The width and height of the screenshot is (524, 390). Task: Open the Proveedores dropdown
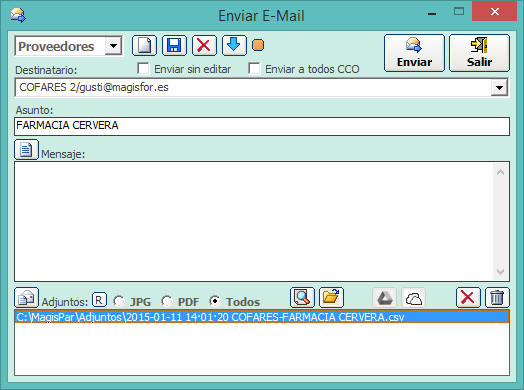pyautogui.click(x=113, y=46)
